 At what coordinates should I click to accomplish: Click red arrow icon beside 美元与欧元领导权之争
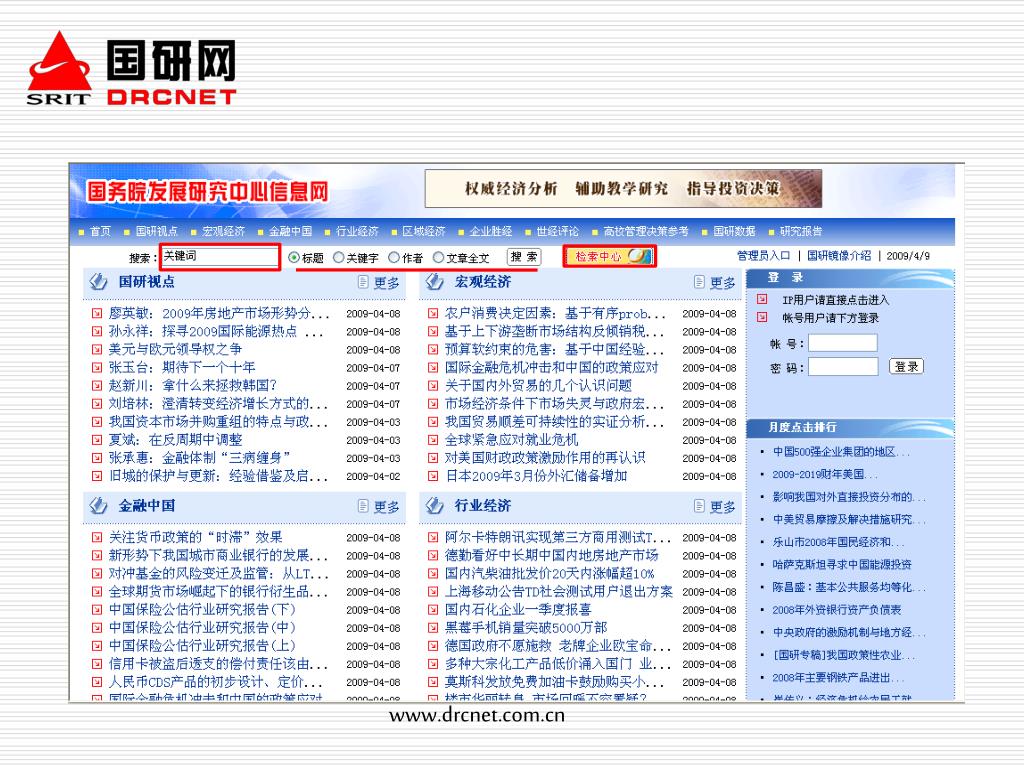click(97, 349)
